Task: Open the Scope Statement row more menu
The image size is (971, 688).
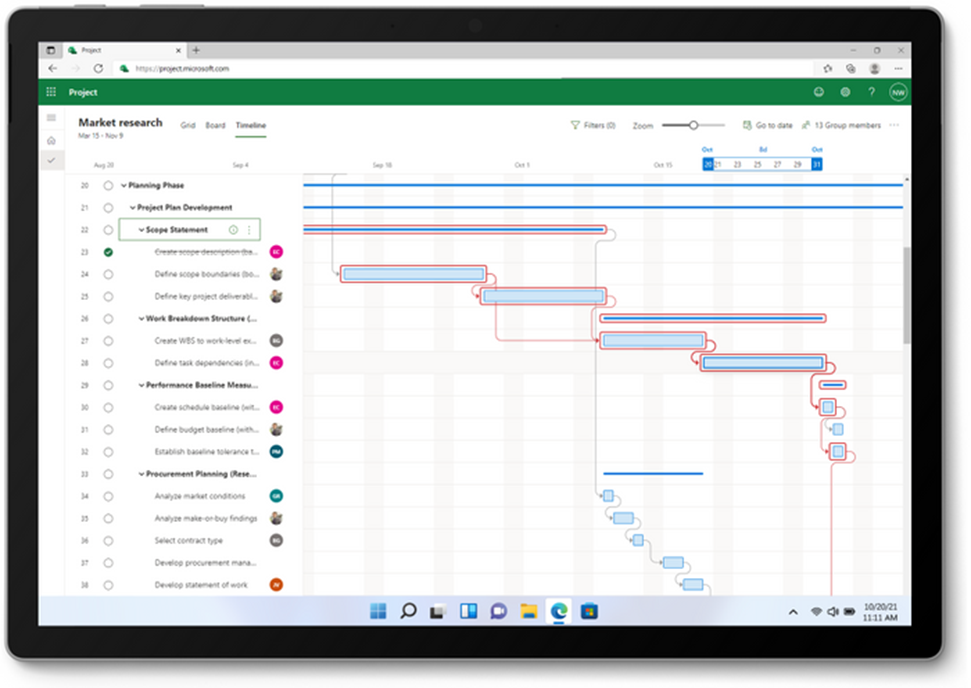Action: pos(249,230)
